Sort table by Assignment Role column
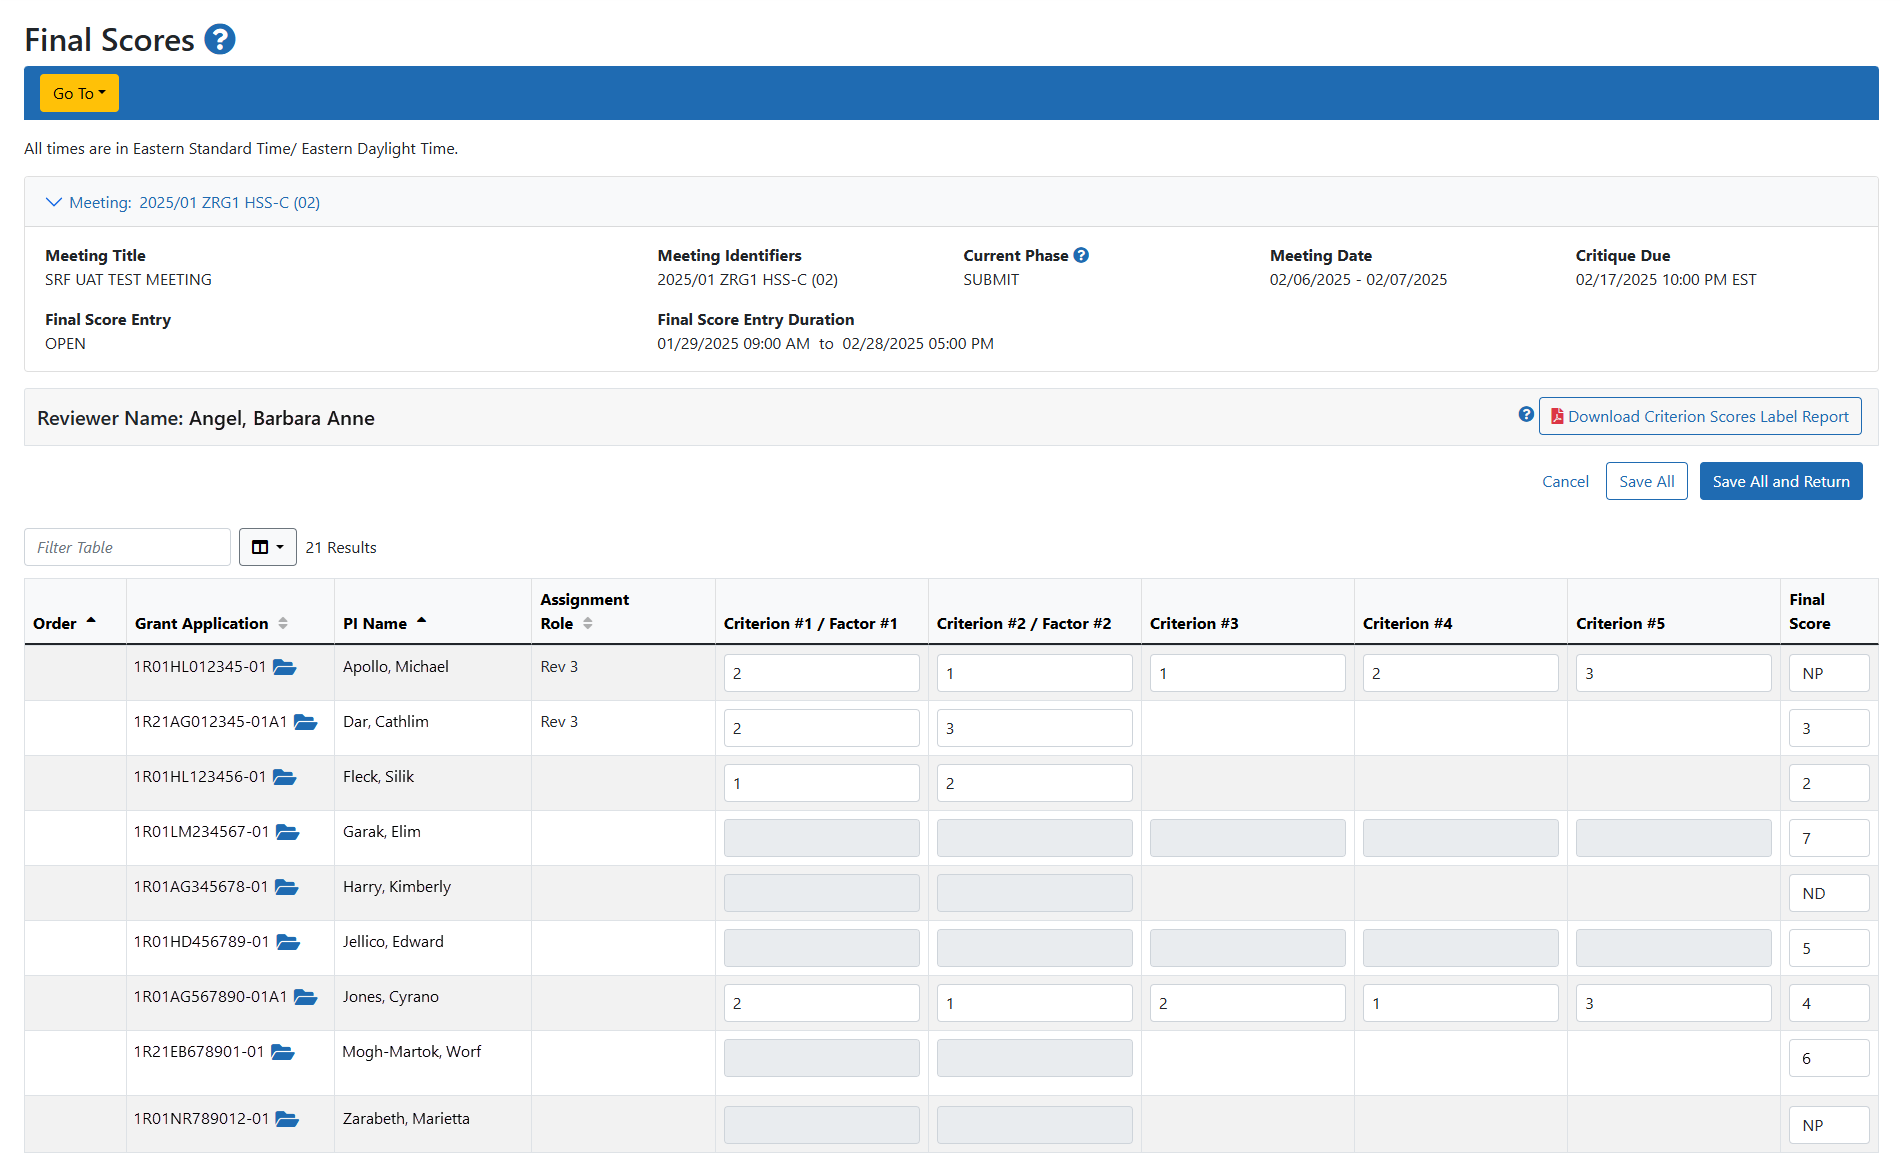This screenshot has height=1176, width=1900. click(588, 624)
